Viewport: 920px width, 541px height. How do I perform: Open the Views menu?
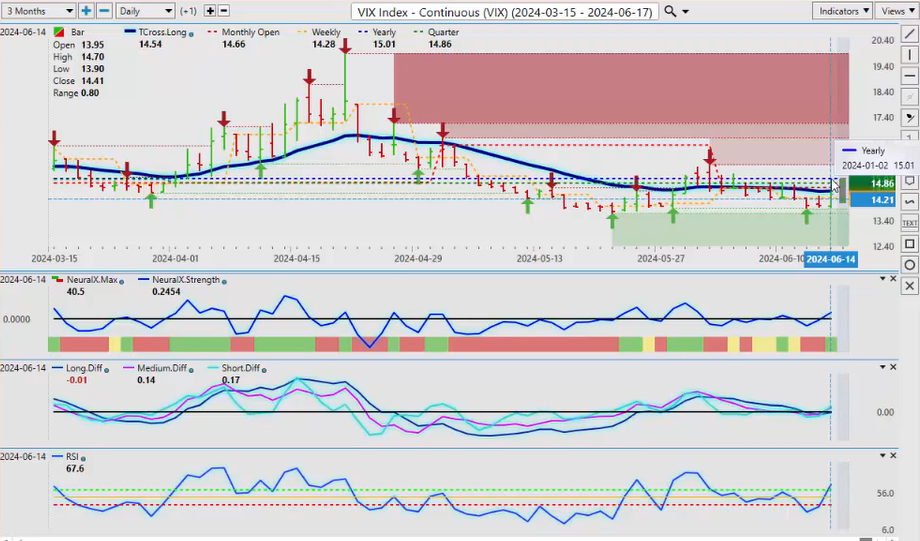point(893,11)
